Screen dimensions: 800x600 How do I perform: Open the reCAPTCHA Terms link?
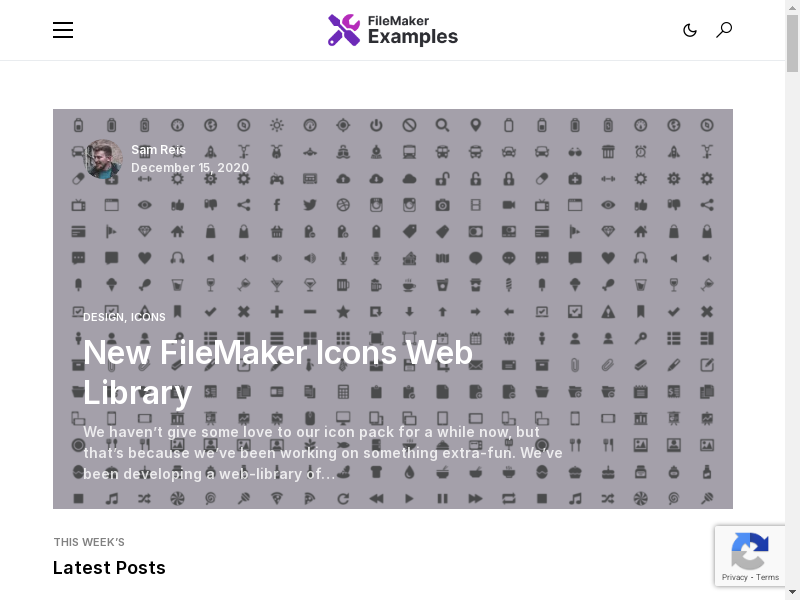tap(768, 577)
